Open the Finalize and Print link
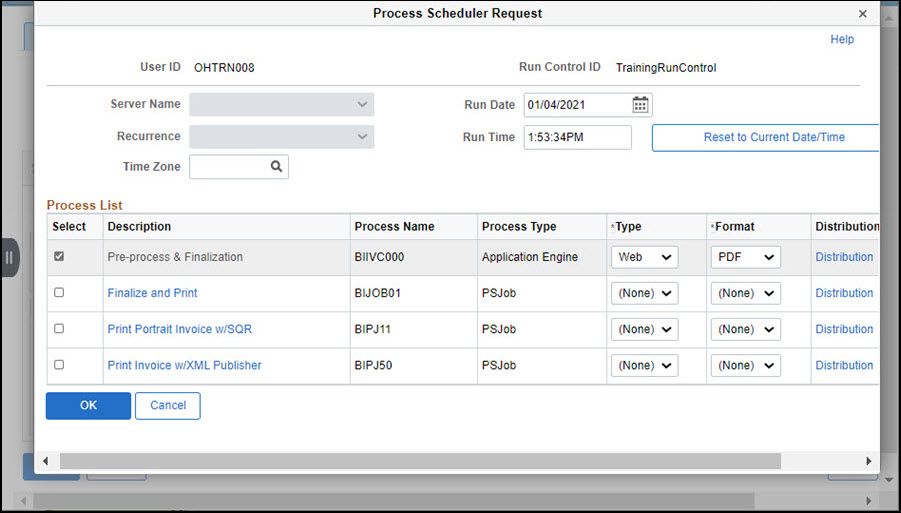This screenshot has width=901, height=513. pos(152,293)
